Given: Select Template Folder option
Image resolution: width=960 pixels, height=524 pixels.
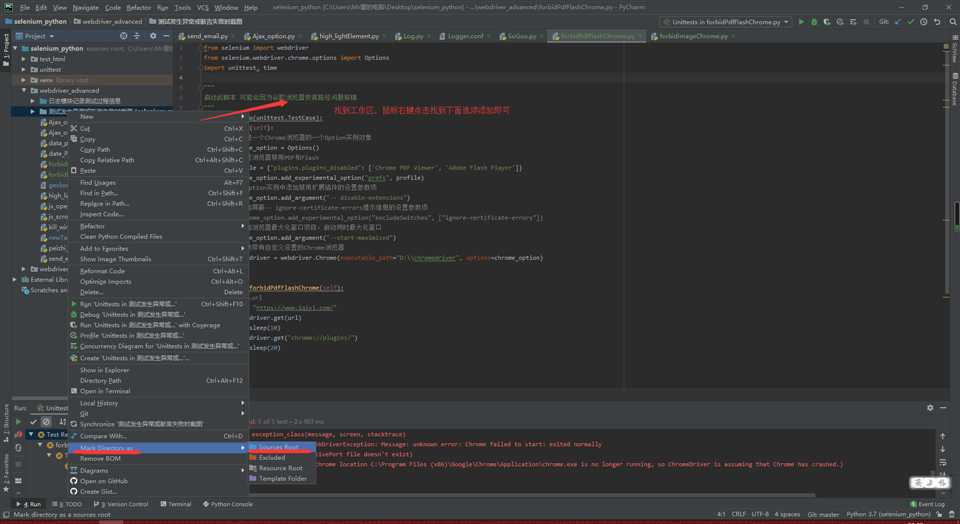Looking at the screenshot, I should tap(282, 479).
